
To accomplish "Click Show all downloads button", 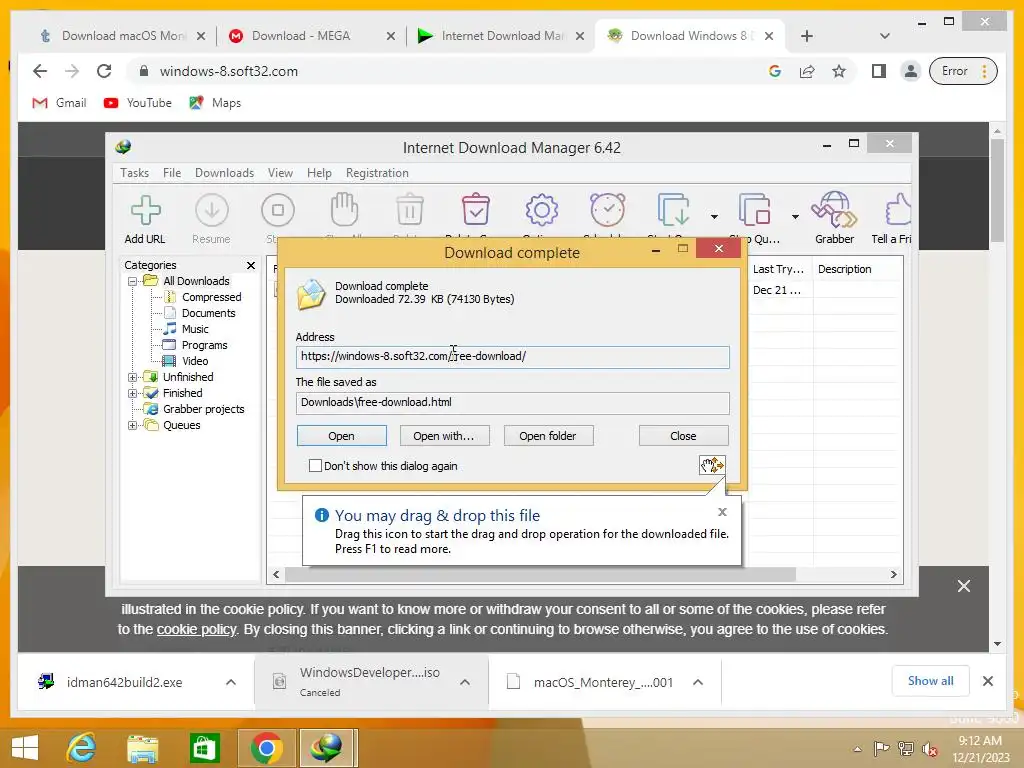I will [931, 681].
